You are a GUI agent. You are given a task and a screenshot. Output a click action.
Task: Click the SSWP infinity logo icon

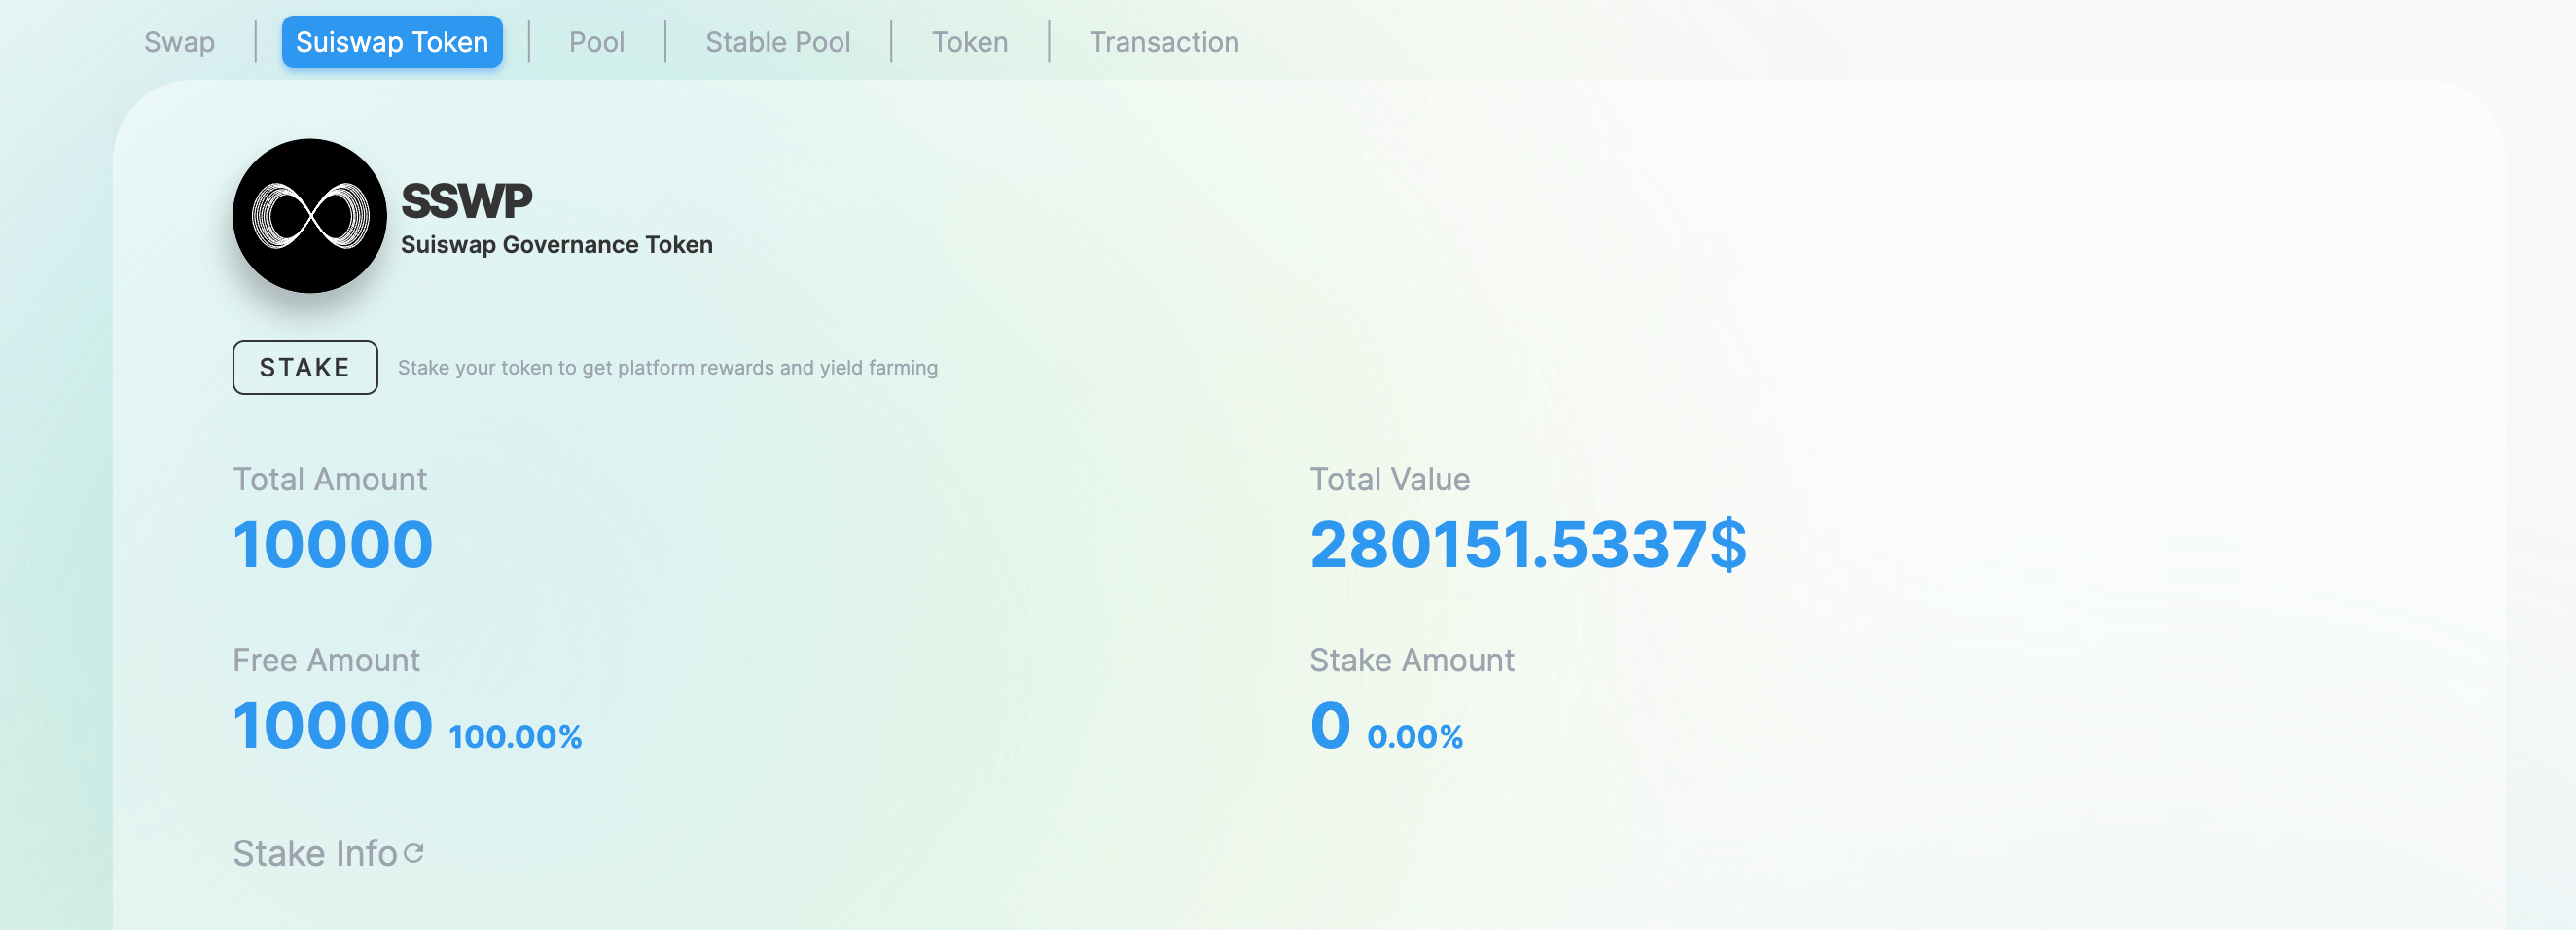tap(310, 216)
